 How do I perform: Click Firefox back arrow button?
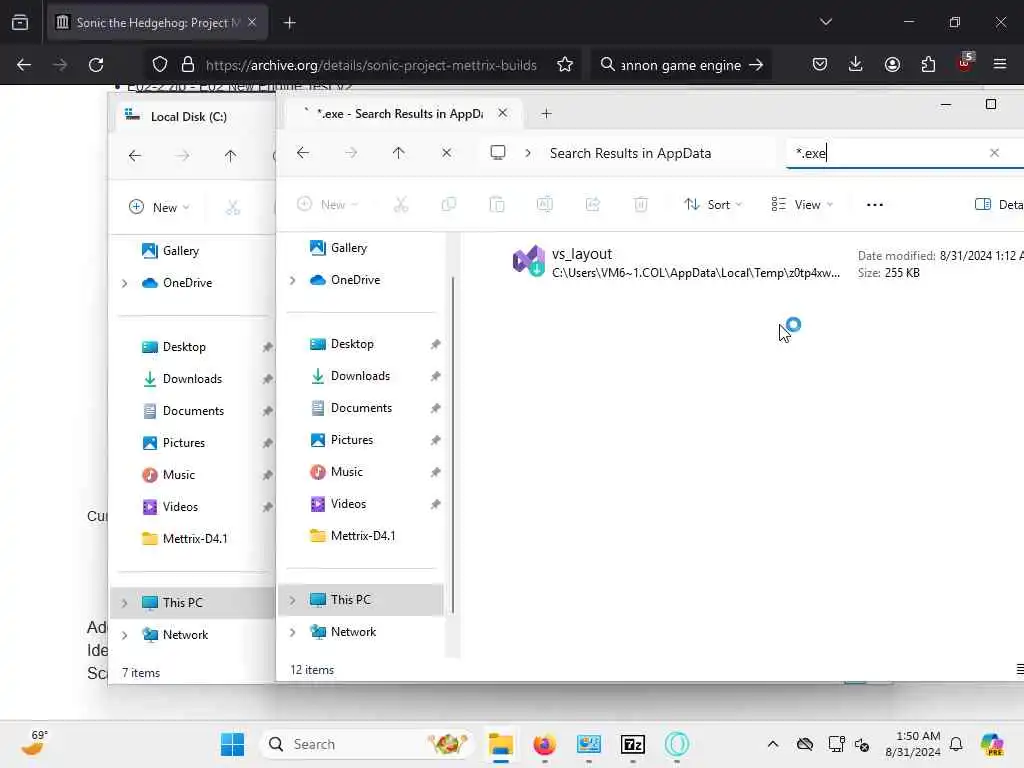click(x=24, y=65)
